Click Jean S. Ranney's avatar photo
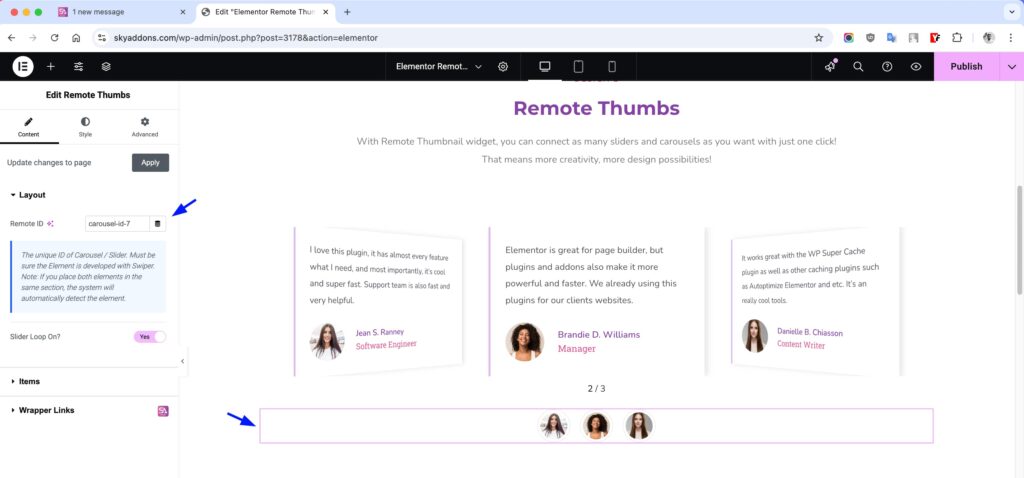The width and height of the screenshot is (1024, 478). click(327, 341)
